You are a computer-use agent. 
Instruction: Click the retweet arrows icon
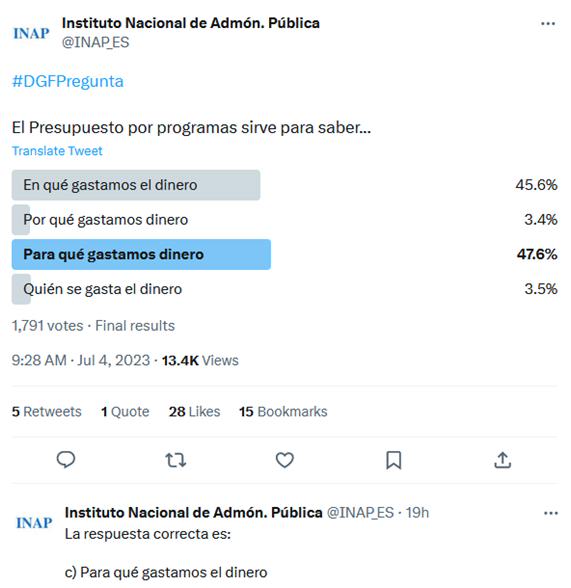pos(175,460)
